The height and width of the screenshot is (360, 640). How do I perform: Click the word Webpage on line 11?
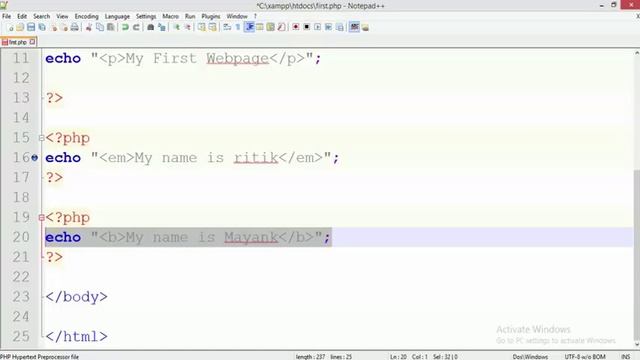pos(237,58)
